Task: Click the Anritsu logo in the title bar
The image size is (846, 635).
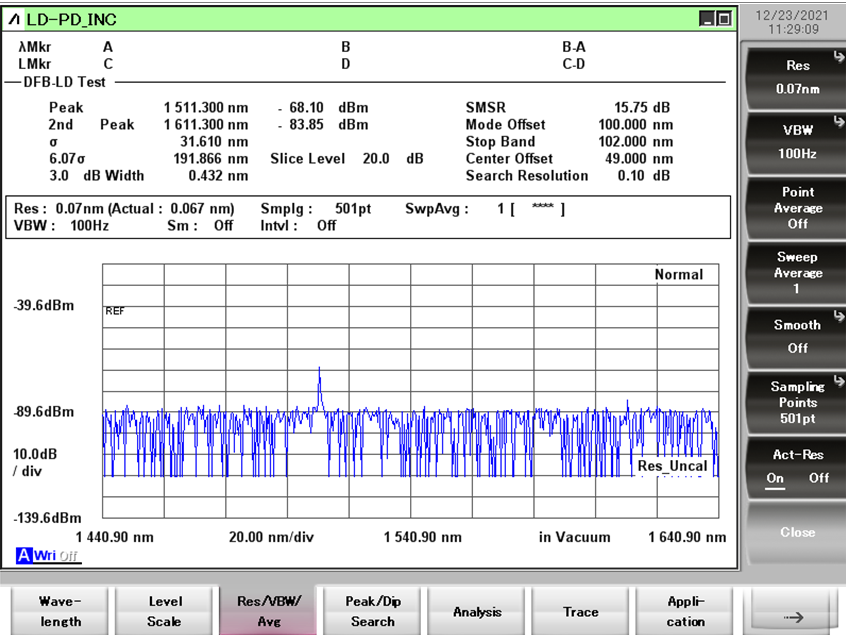Action: (x=16, y=19)
